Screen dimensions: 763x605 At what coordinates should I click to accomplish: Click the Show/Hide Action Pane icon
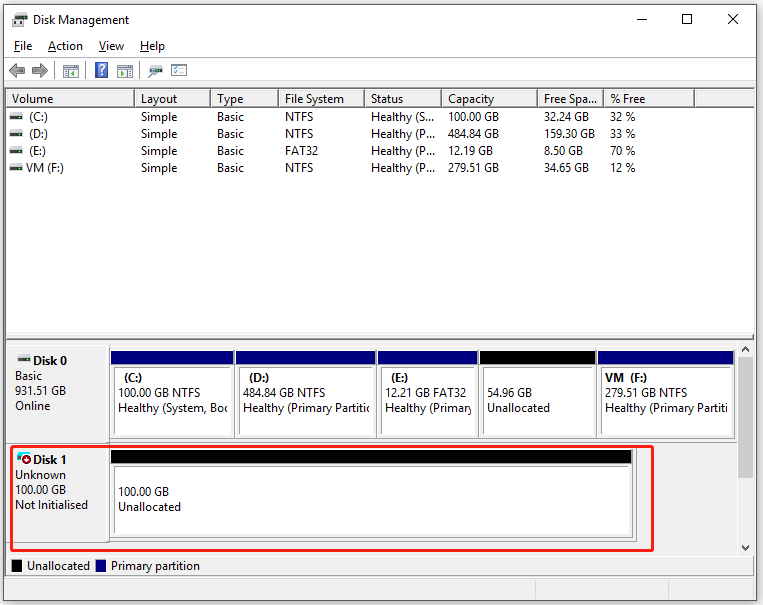[x=125, y=71]
